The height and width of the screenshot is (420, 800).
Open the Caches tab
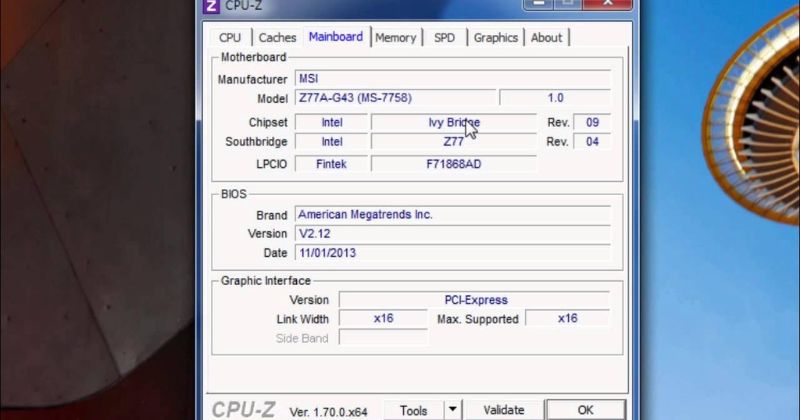click(277, 37)
